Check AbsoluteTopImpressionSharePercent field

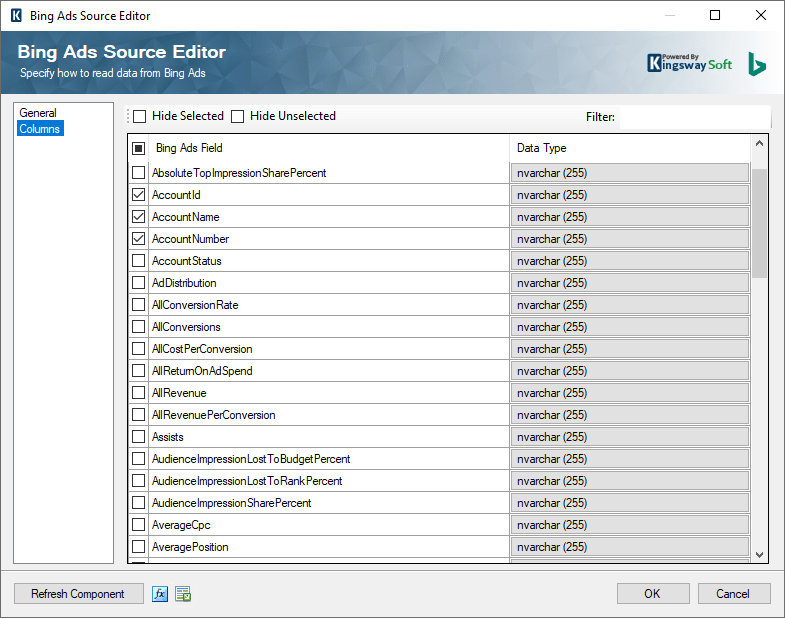139,173
